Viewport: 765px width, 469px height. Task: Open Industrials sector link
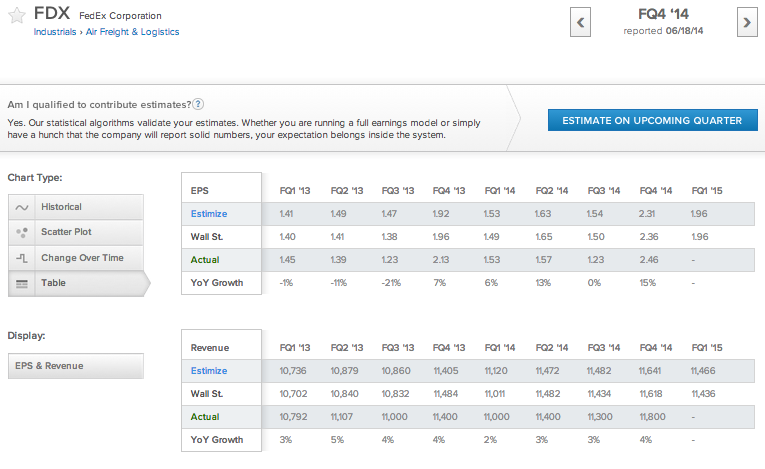pos(55,32)
